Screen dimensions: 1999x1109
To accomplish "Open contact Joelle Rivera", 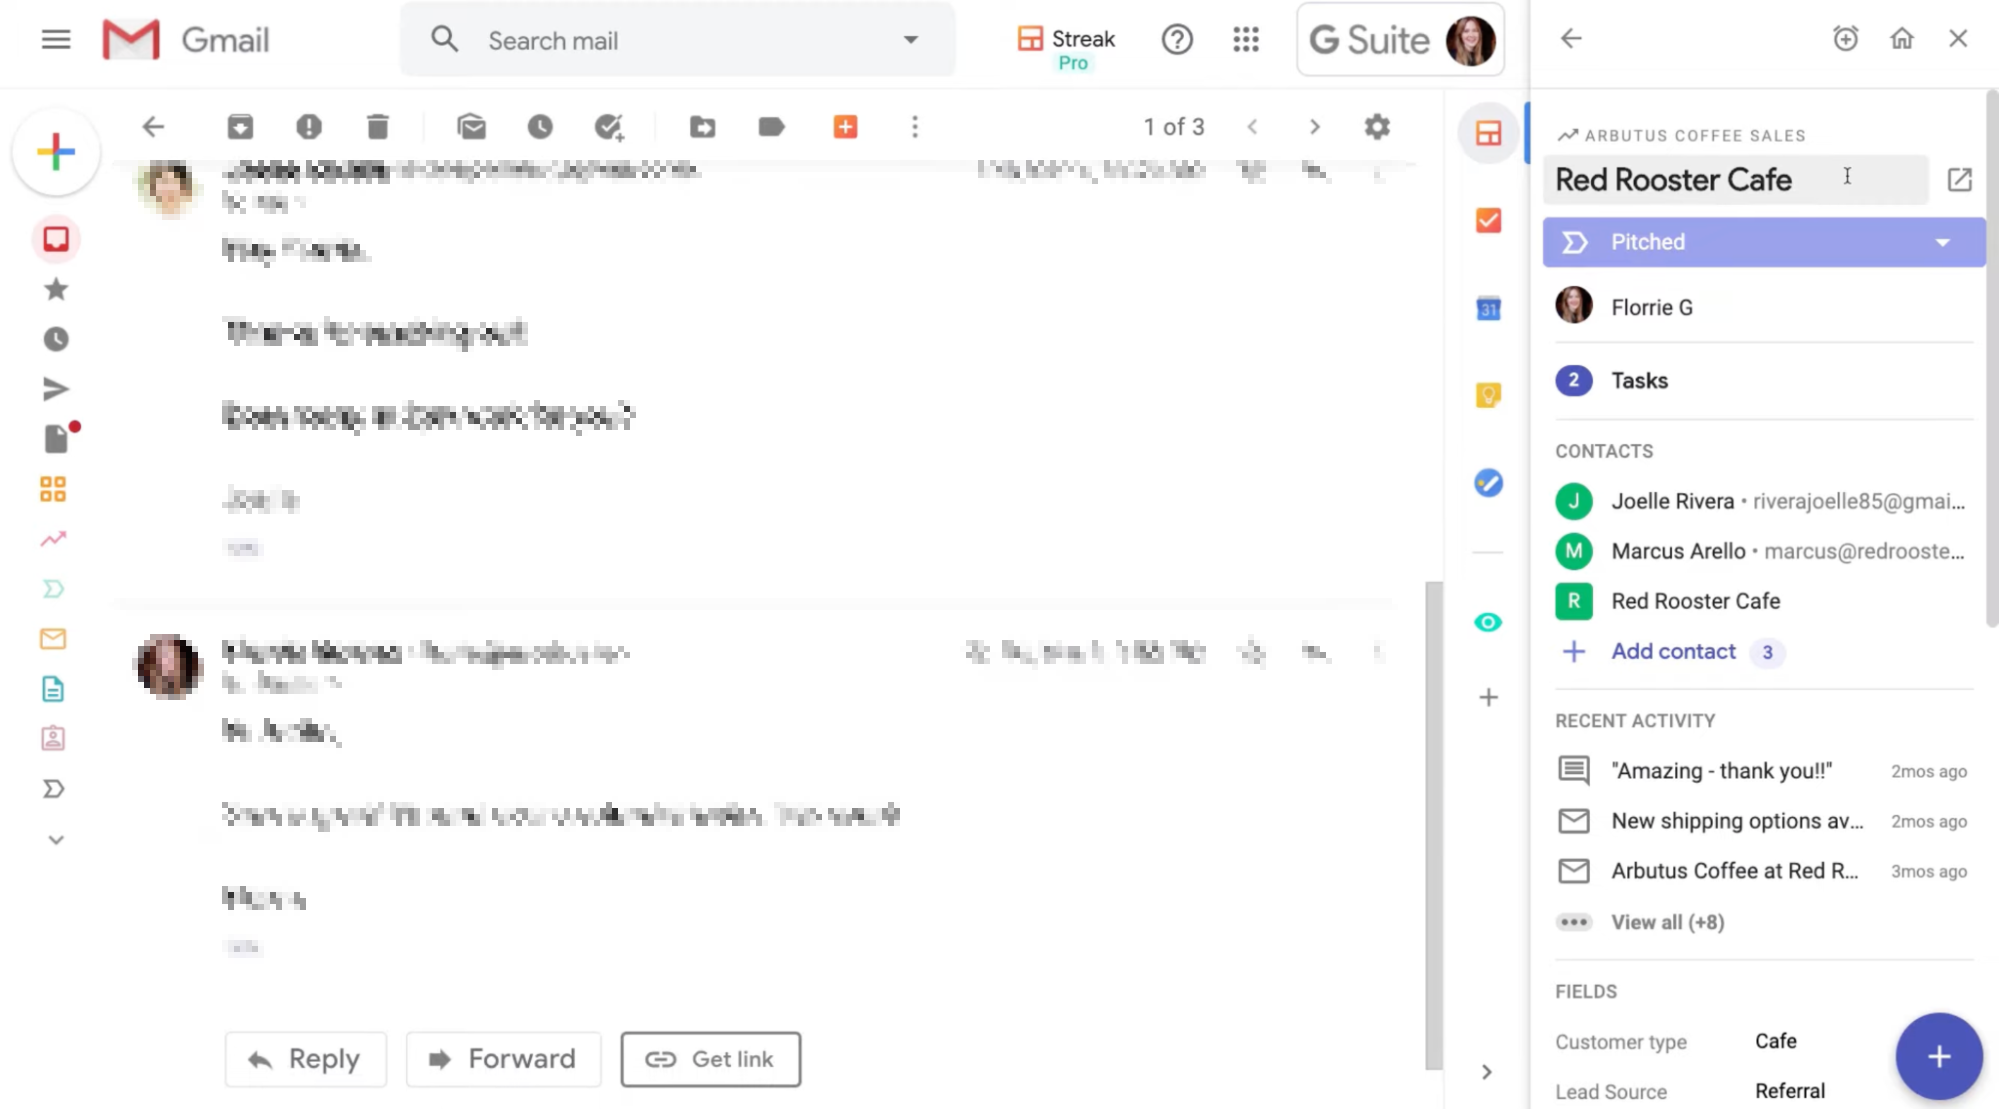I will point(1760,501).
